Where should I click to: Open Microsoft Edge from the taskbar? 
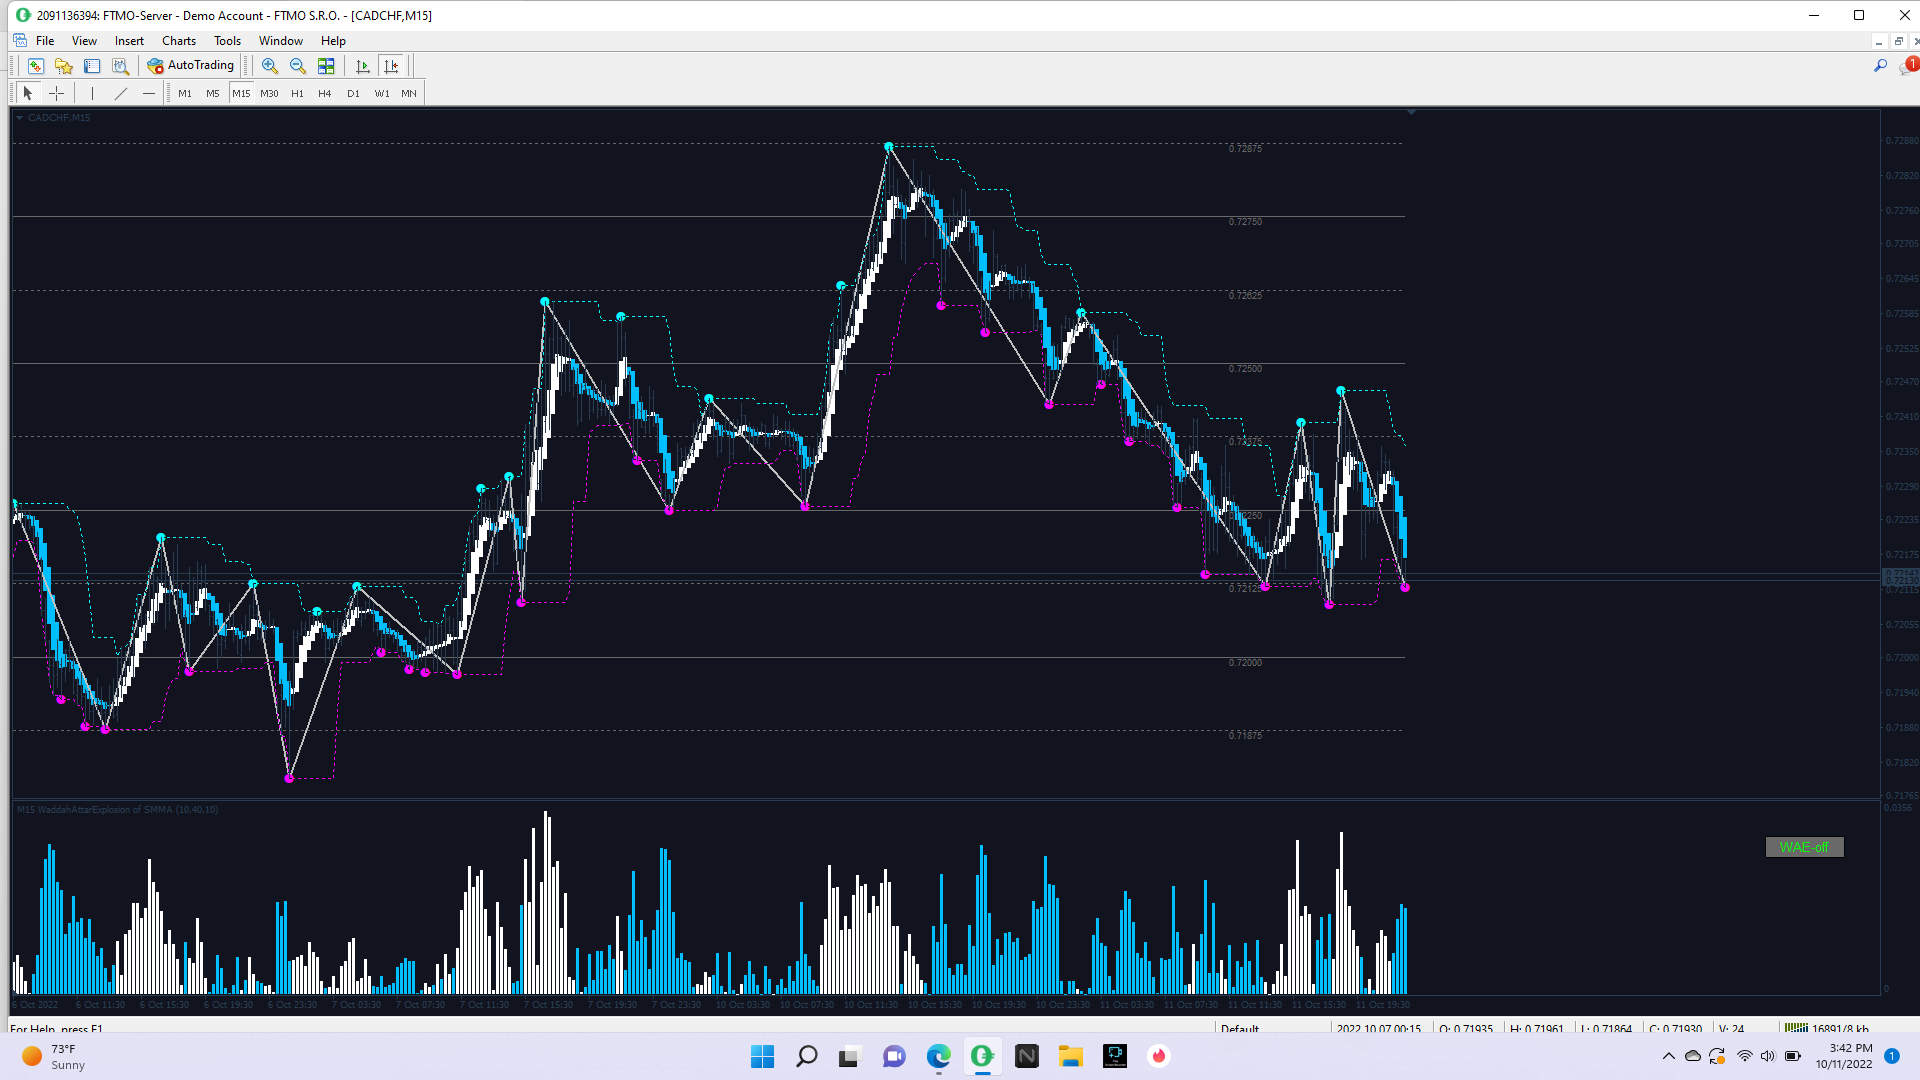[938, 1056]
